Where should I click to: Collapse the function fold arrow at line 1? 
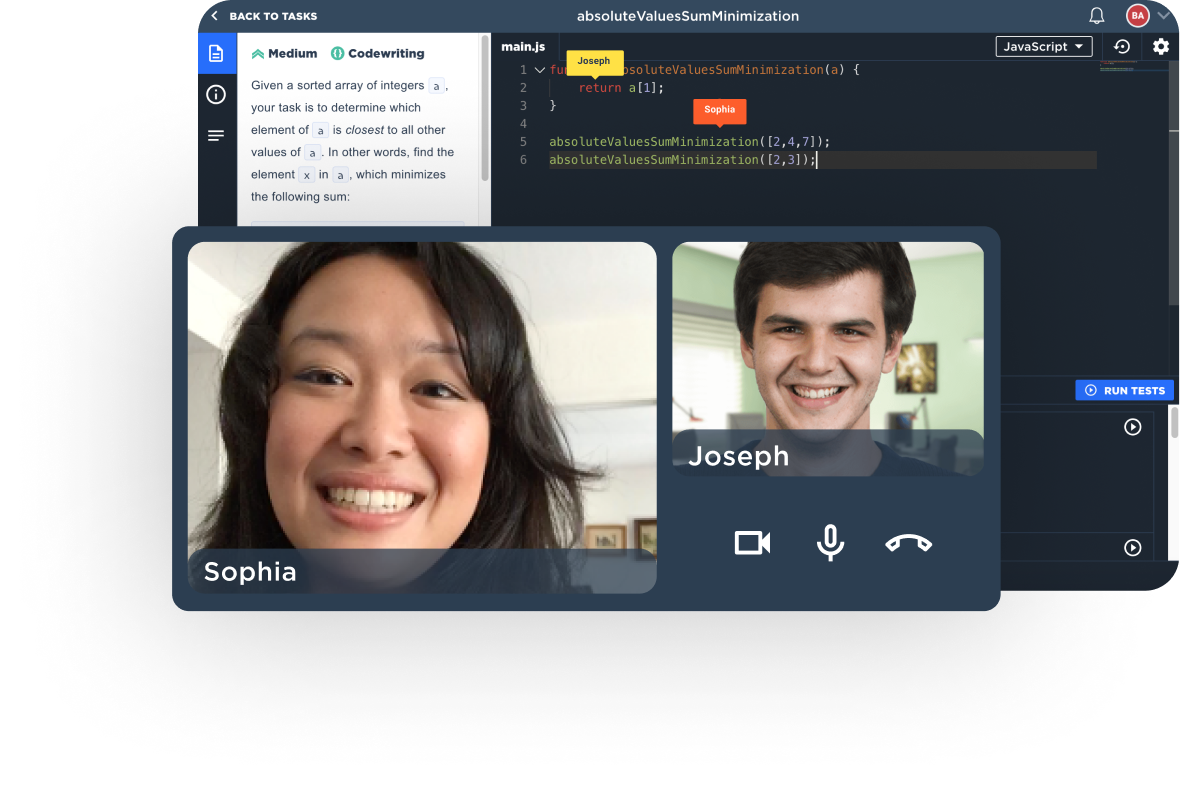pos(540,70)
